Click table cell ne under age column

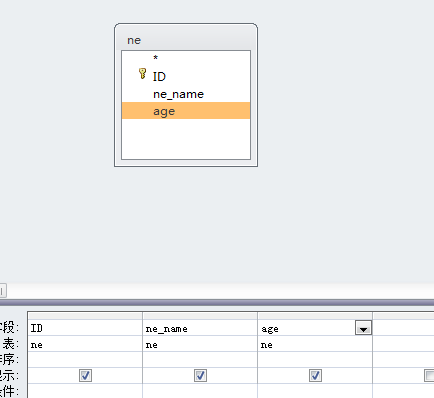[x=315, y=344]
